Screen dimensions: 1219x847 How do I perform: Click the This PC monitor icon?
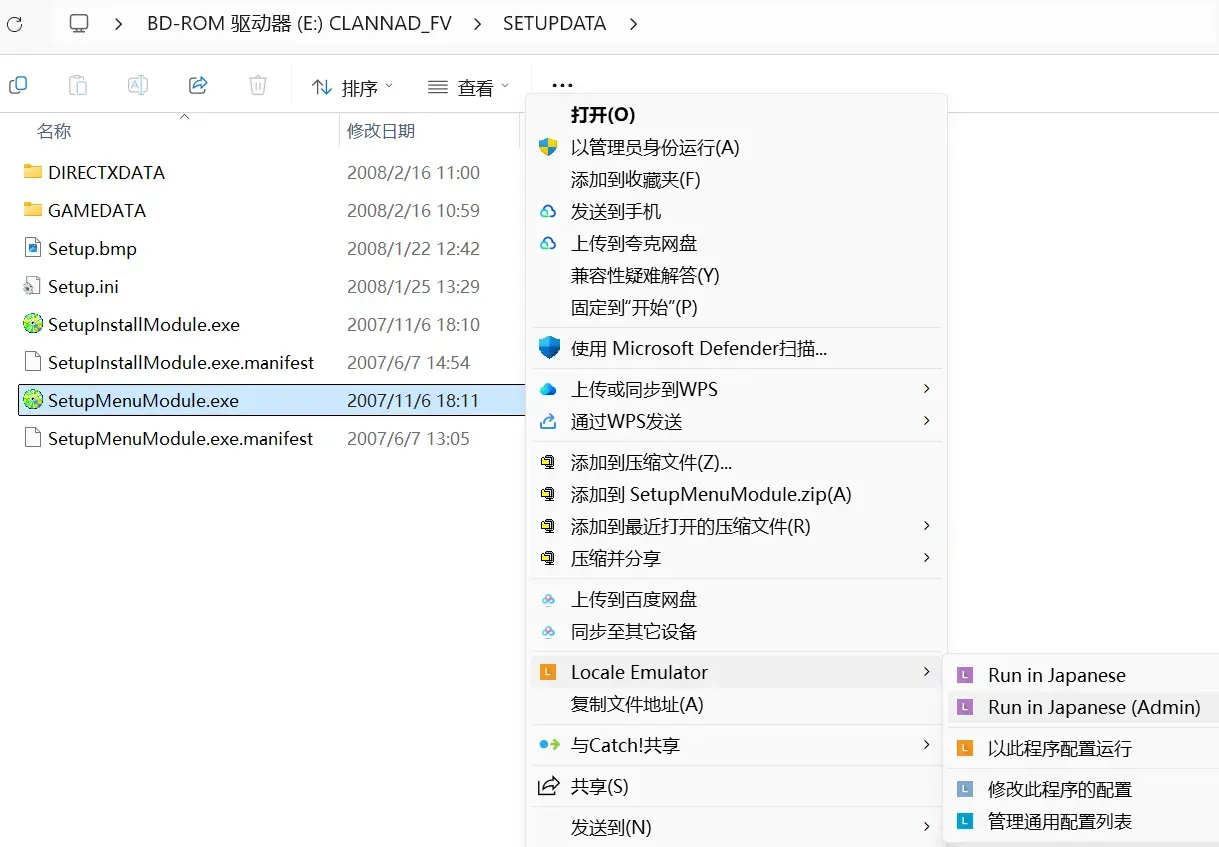[x=79, y=23]
